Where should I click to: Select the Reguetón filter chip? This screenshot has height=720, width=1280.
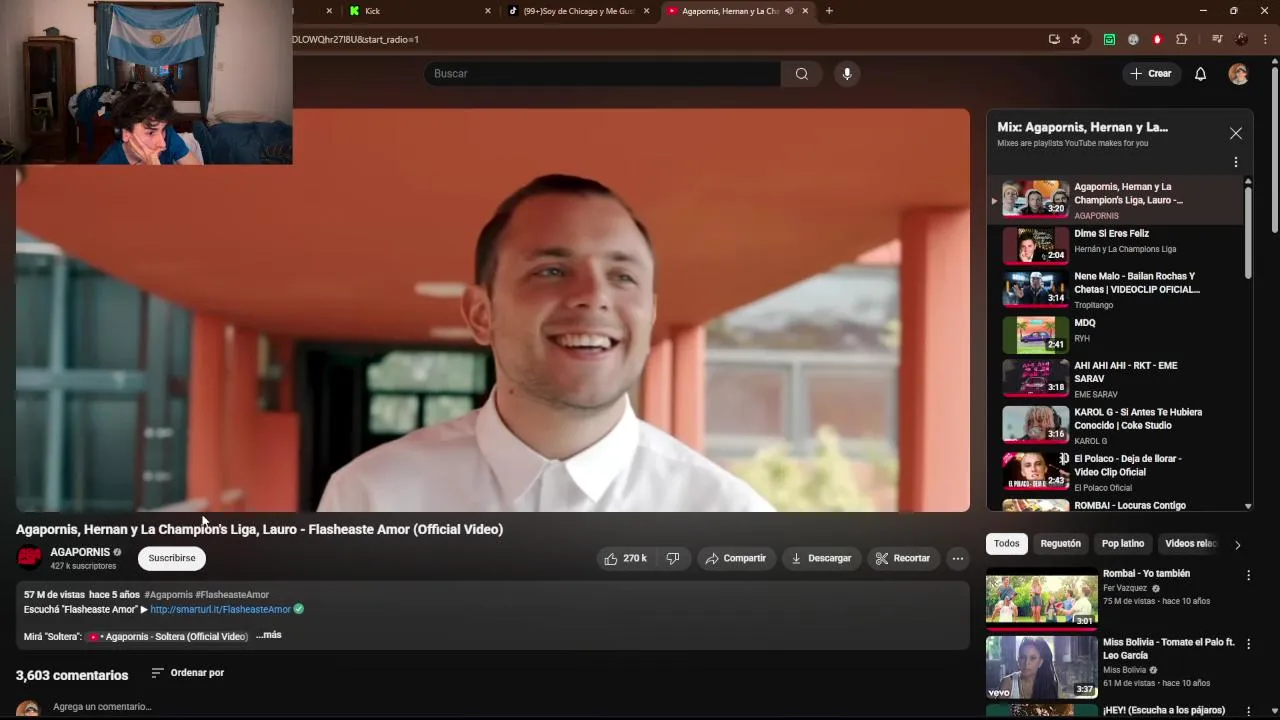1060,544
